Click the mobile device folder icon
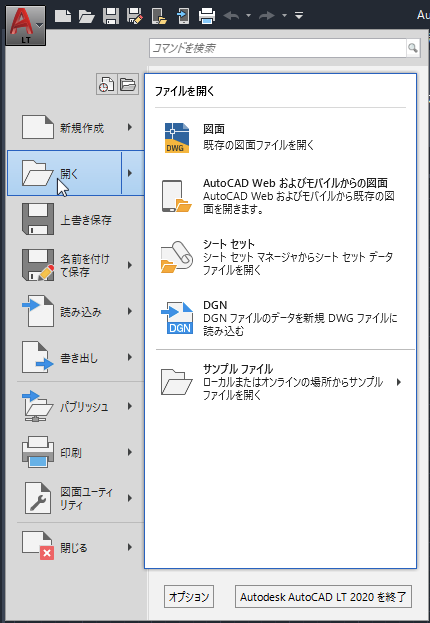 coord(176,196)
